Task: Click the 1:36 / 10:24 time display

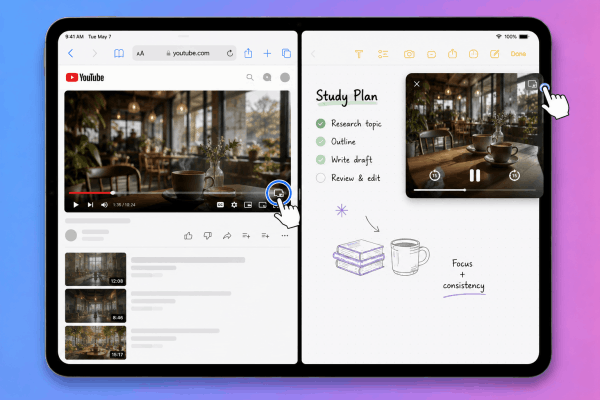Action: coord(124,205)
